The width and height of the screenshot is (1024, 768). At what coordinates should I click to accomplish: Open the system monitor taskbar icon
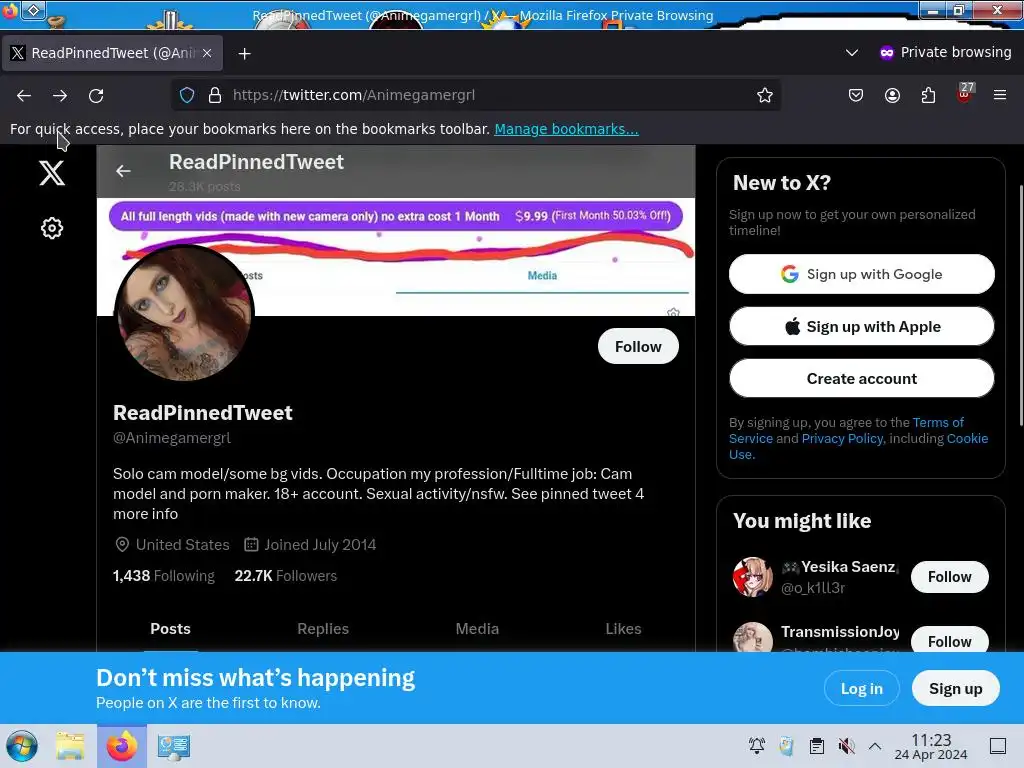(174, 746)
